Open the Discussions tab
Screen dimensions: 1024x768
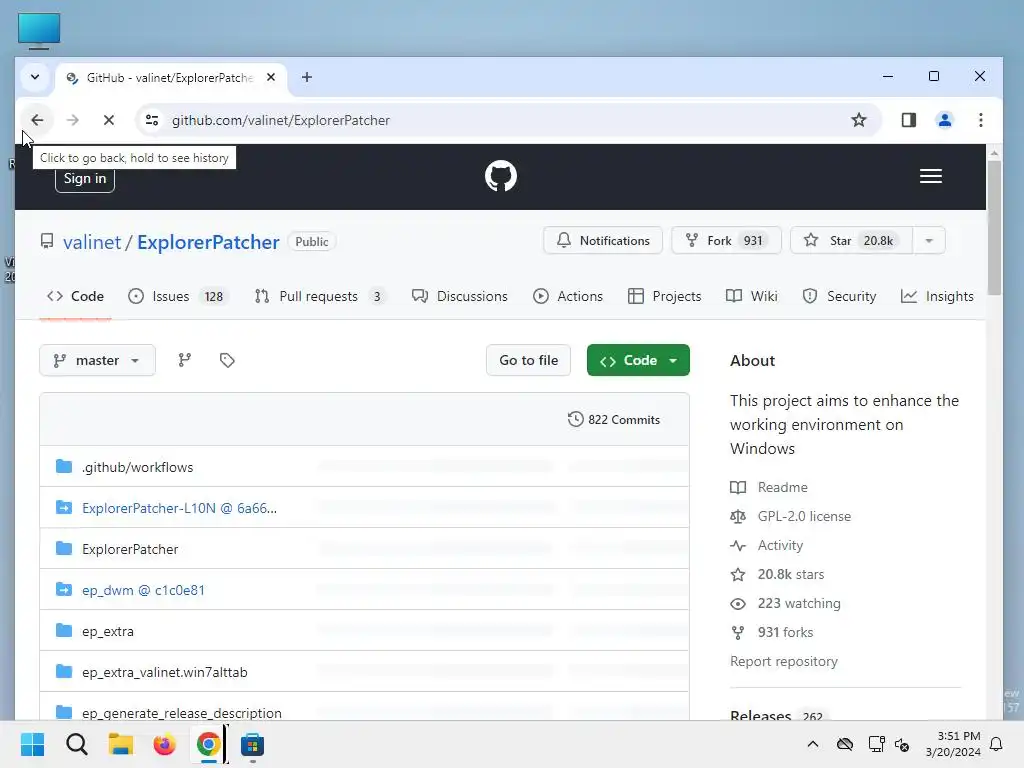coord(460,296)
